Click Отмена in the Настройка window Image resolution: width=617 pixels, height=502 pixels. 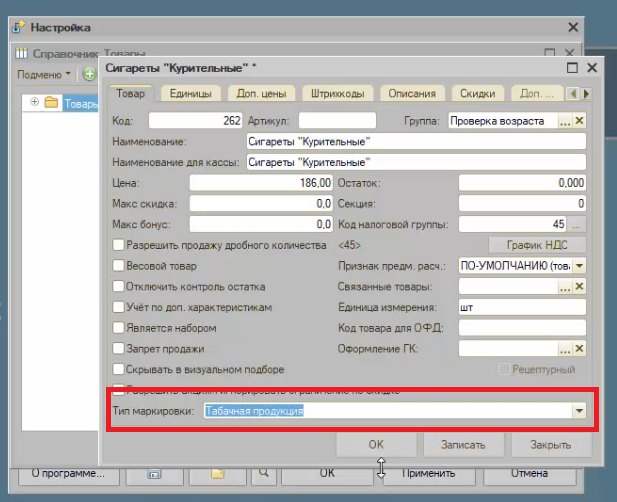tap(530, 474)
